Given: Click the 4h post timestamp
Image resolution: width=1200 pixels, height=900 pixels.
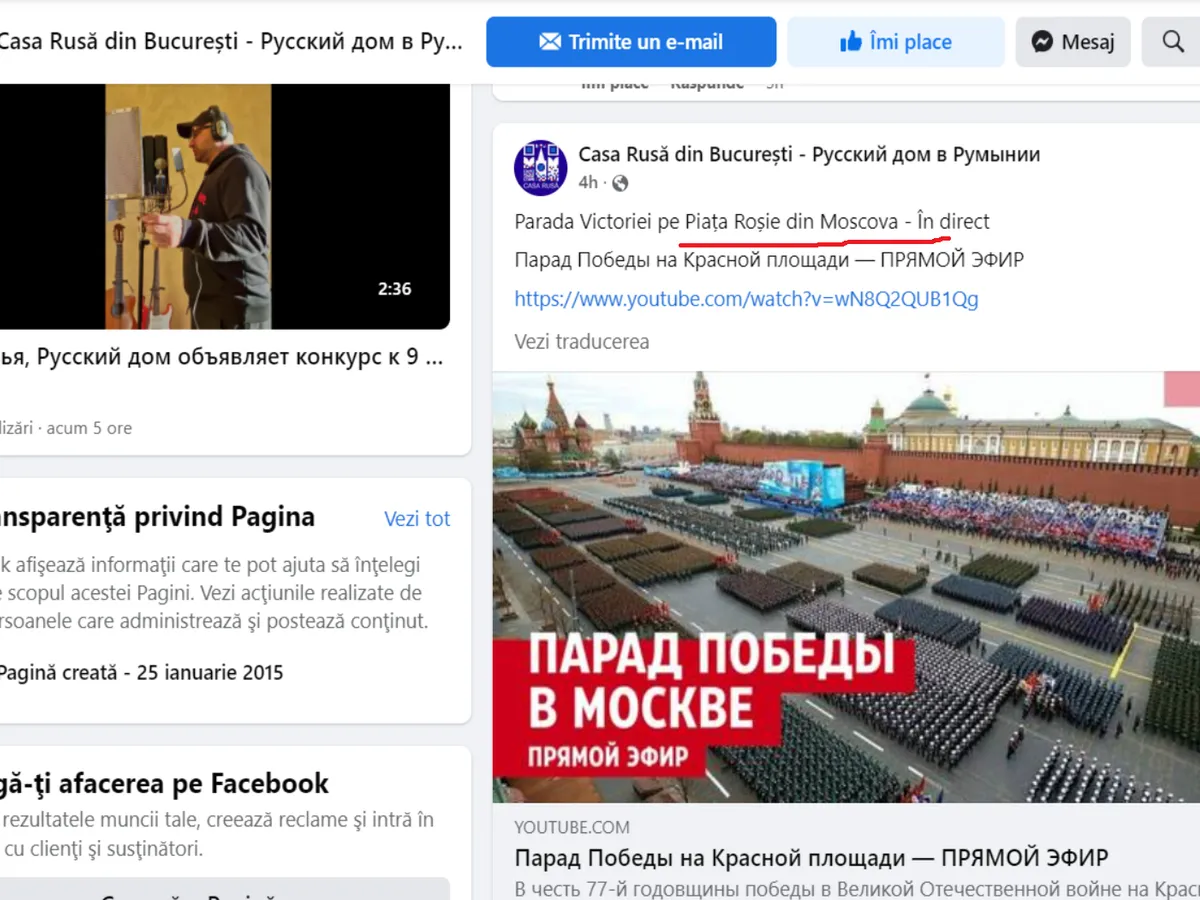Looking at the screenshot, I should pos(588,183).
